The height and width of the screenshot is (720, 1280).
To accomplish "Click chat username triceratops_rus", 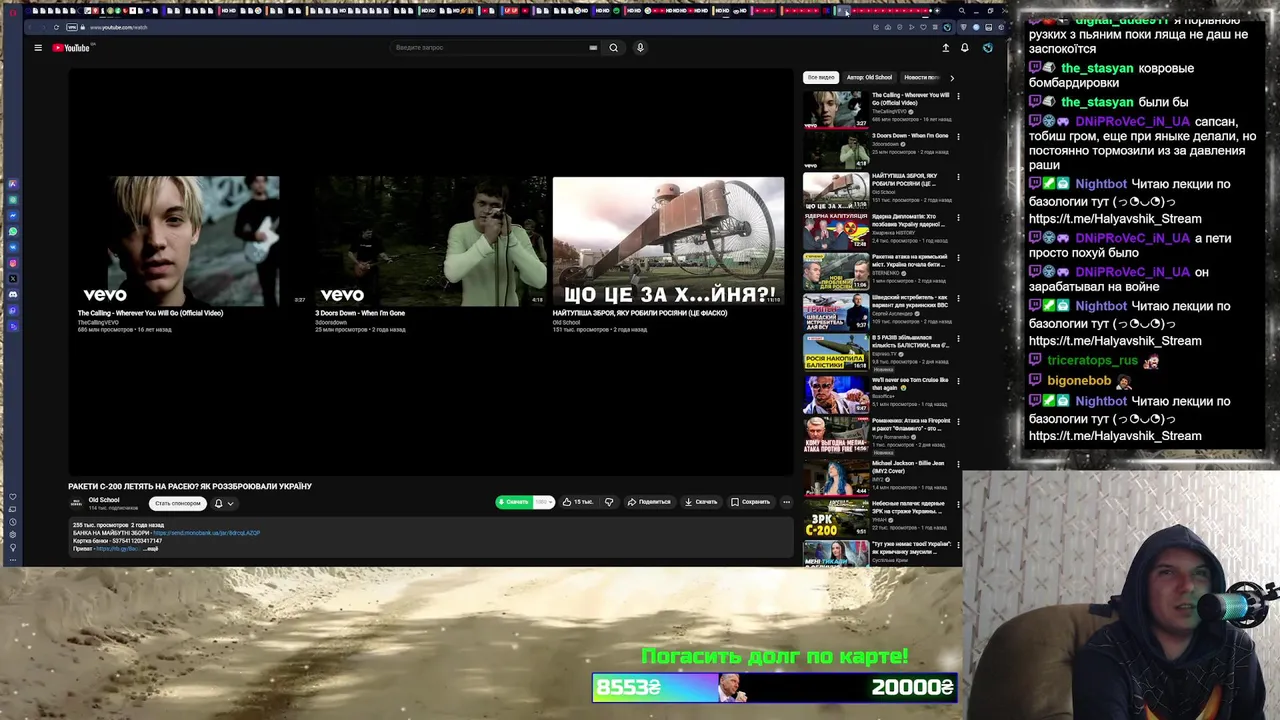I will [x=1092, y=360].
